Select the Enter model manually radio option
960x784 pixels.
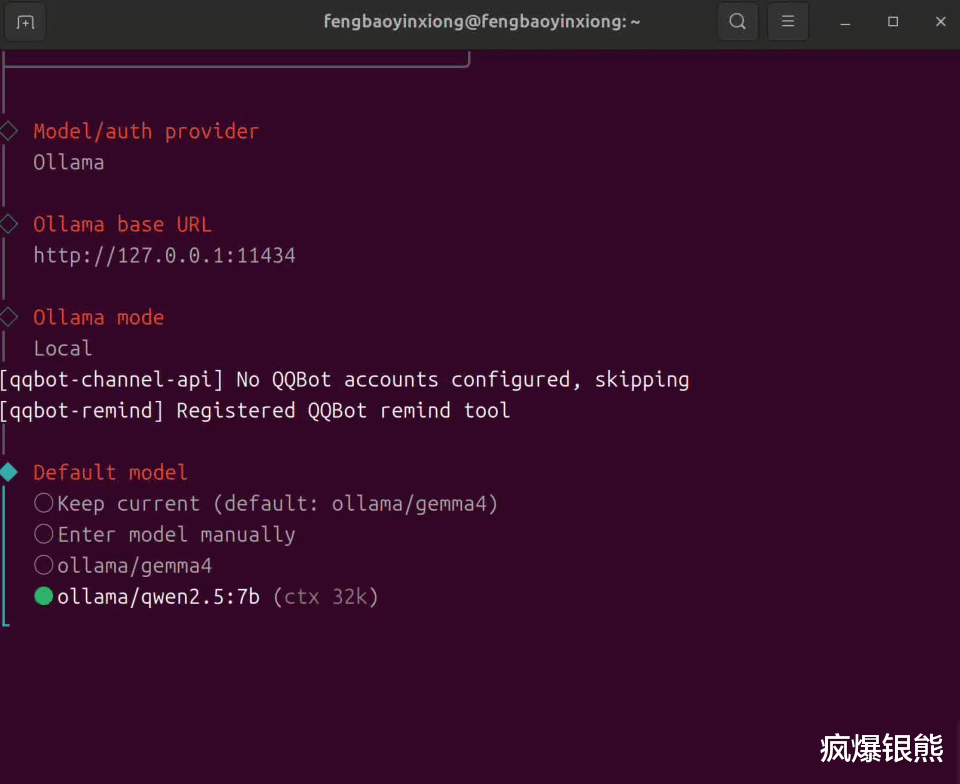[44, 534]
